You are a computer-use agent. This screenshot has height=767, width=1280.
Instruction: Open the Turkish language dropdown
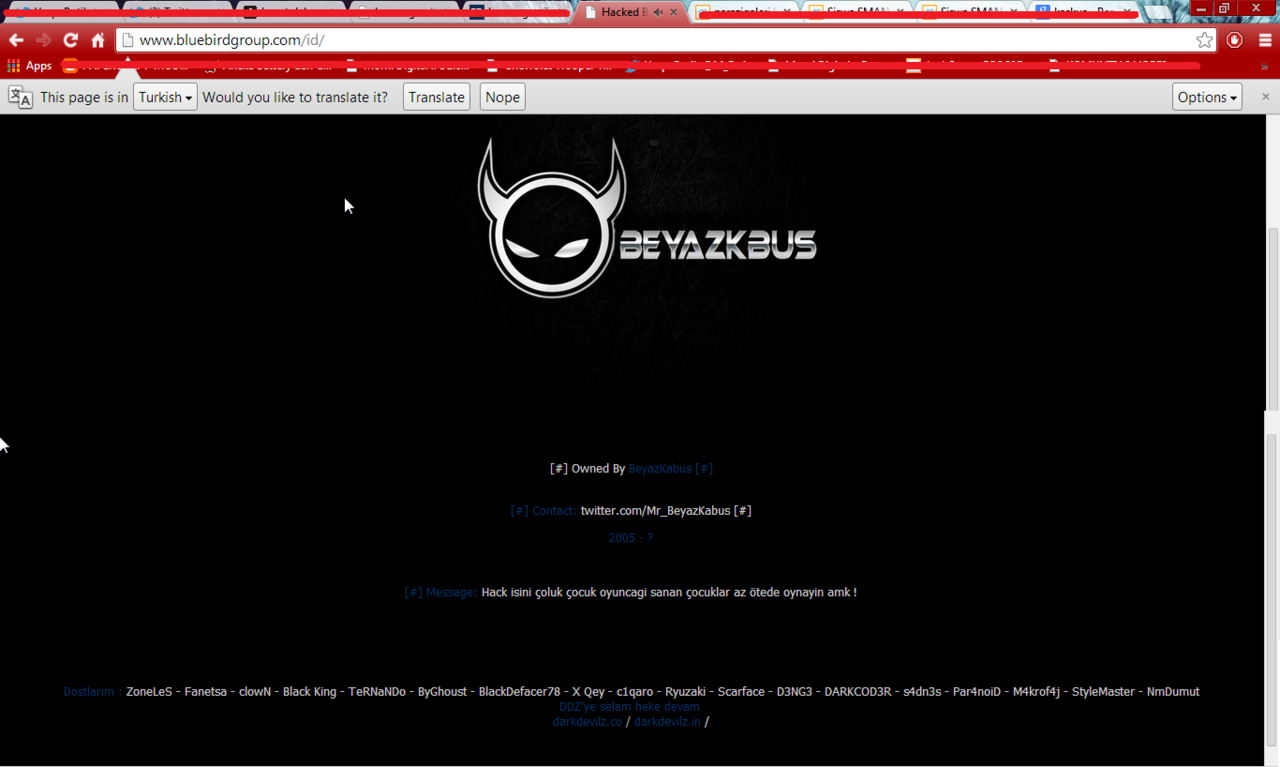165,97
